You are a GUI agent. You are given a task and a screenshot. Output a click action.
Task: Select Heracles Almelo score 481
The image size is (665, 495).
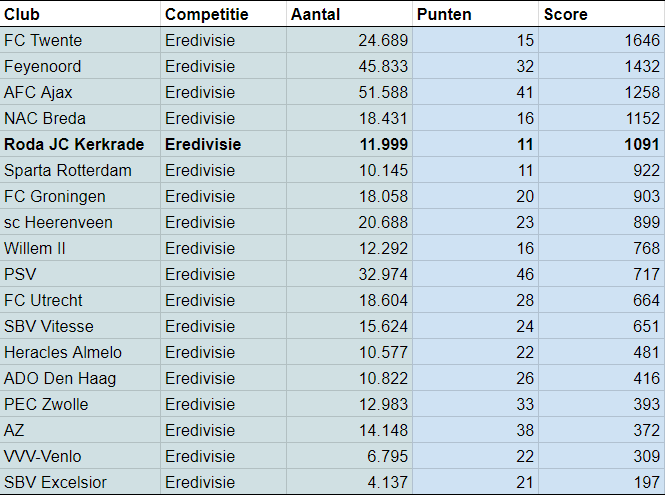pyautogui.click(x=600, y=352)
